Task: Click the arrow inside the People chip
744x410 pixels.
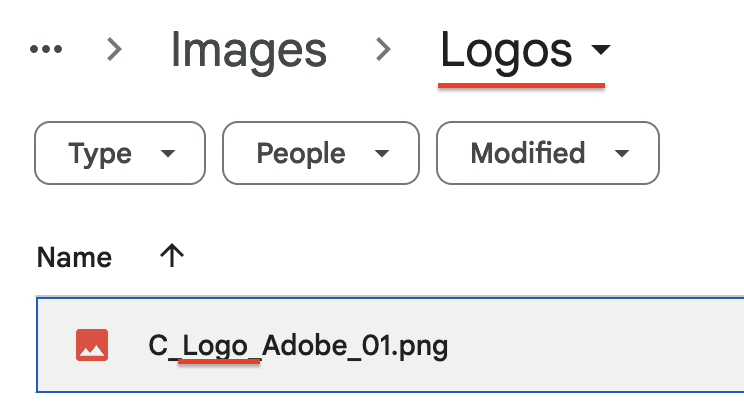Action: (382, 153)
